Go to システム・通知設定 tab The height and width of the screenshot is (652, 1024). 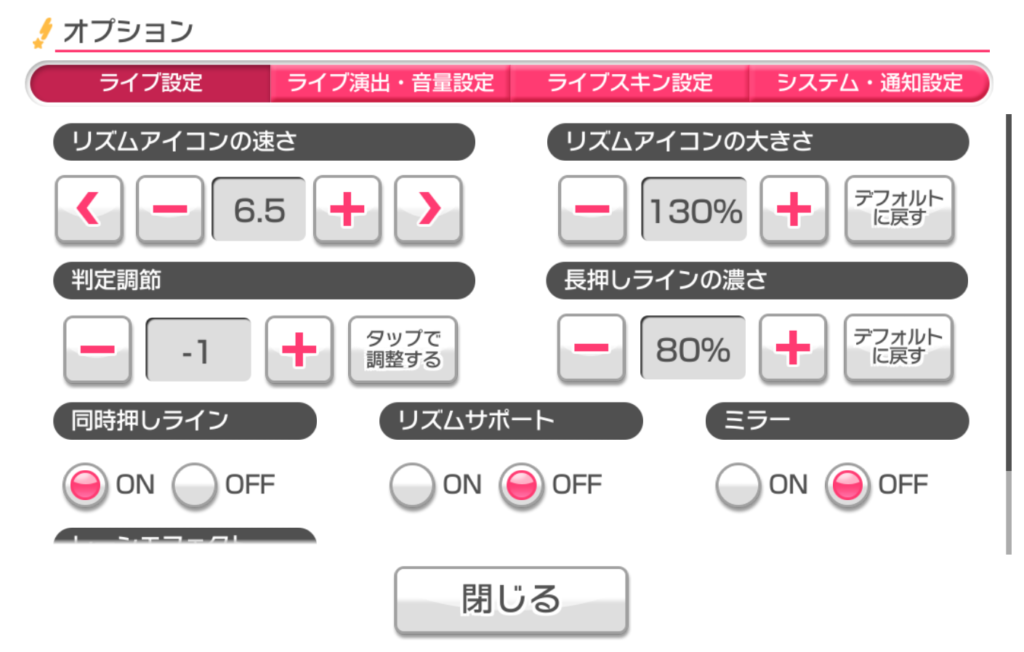coord(869,83)
